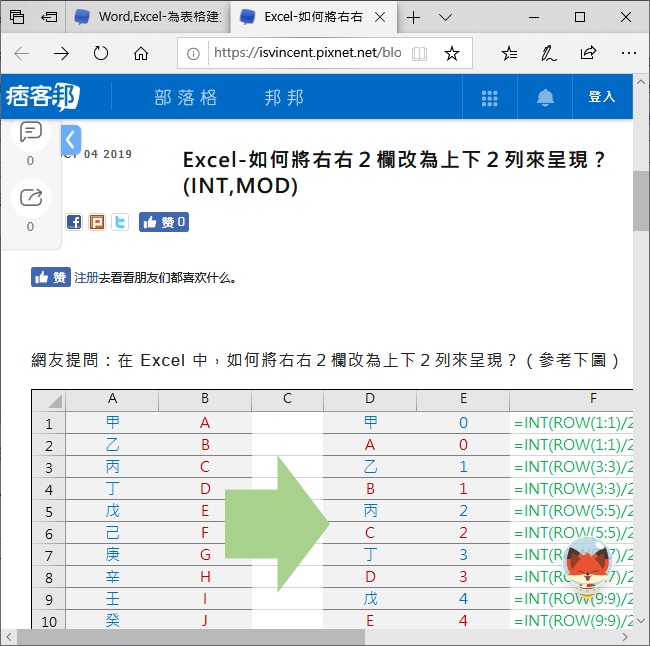Switch to the Word,Excel tab
650x646 pixels.
click(x=147, y=17)
